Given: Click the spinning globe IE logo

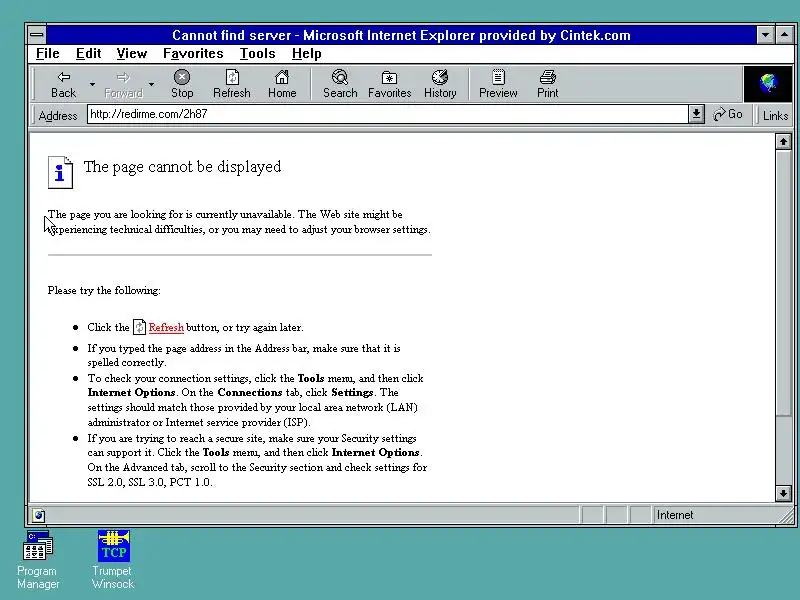Looking at the screenshot, I should [x=768, y=84].
